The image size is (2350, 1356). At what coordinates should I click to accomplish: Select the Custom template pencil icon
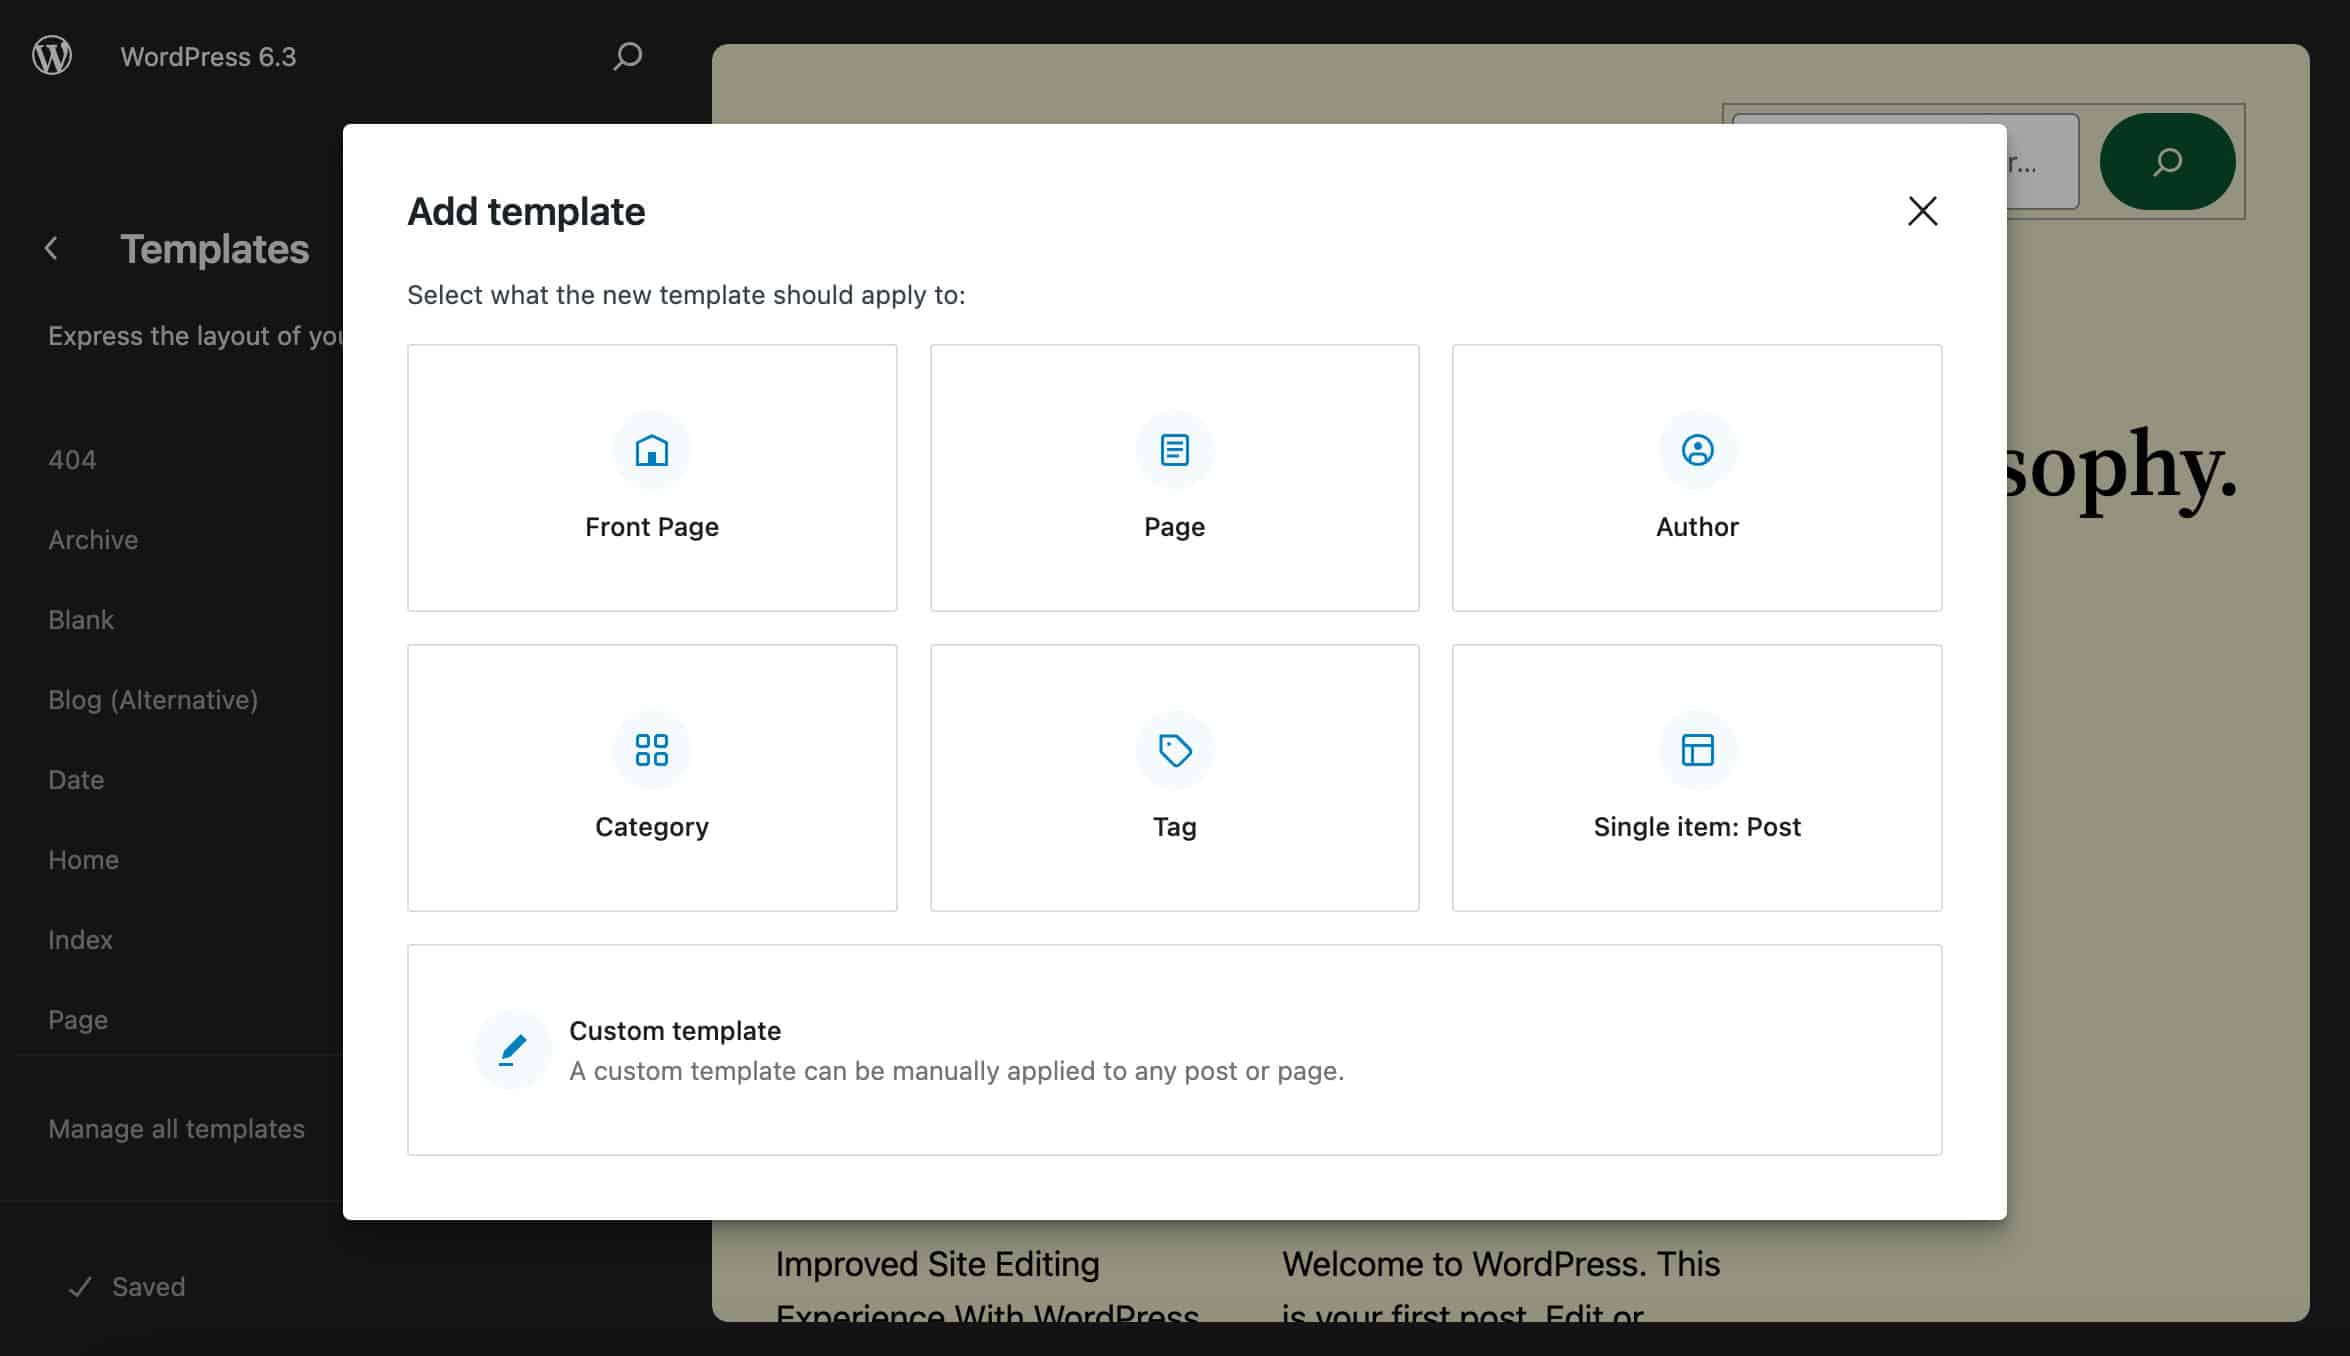(x=512, y=1049)
